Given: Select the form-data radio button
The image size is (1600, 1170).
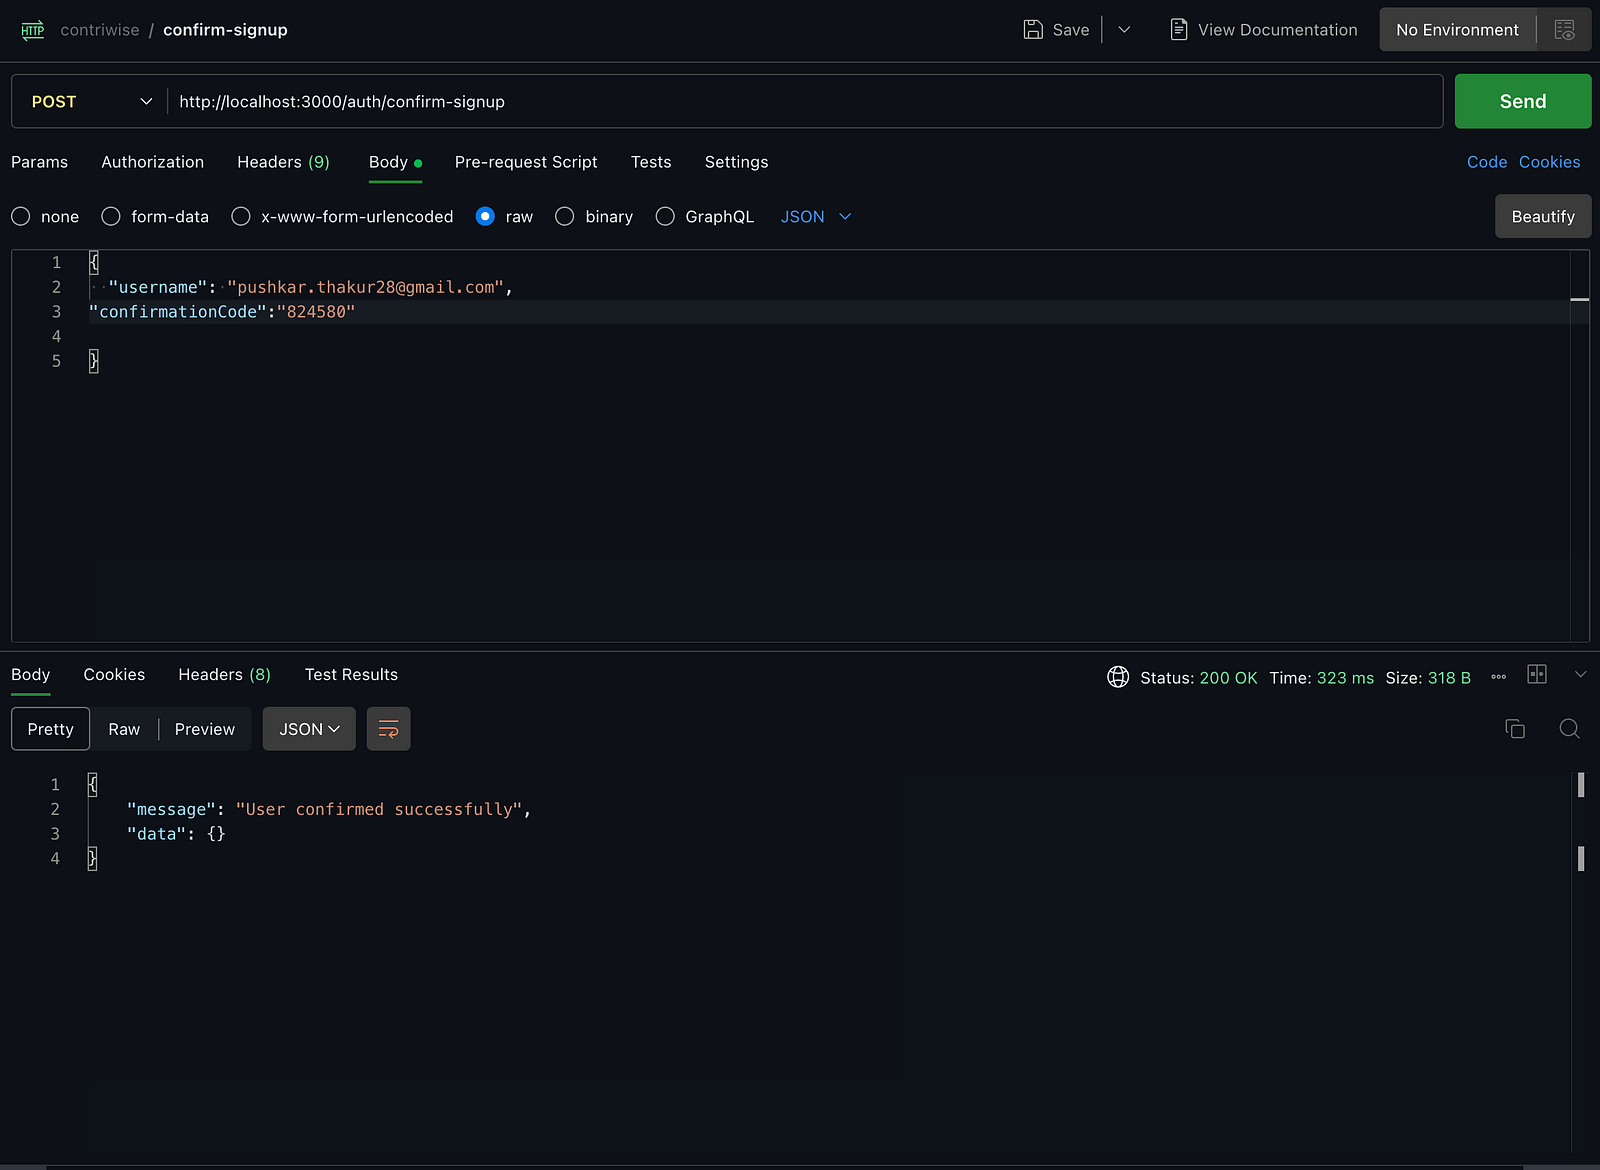Looking at the screenshot, I should click(x=111, y=216).
